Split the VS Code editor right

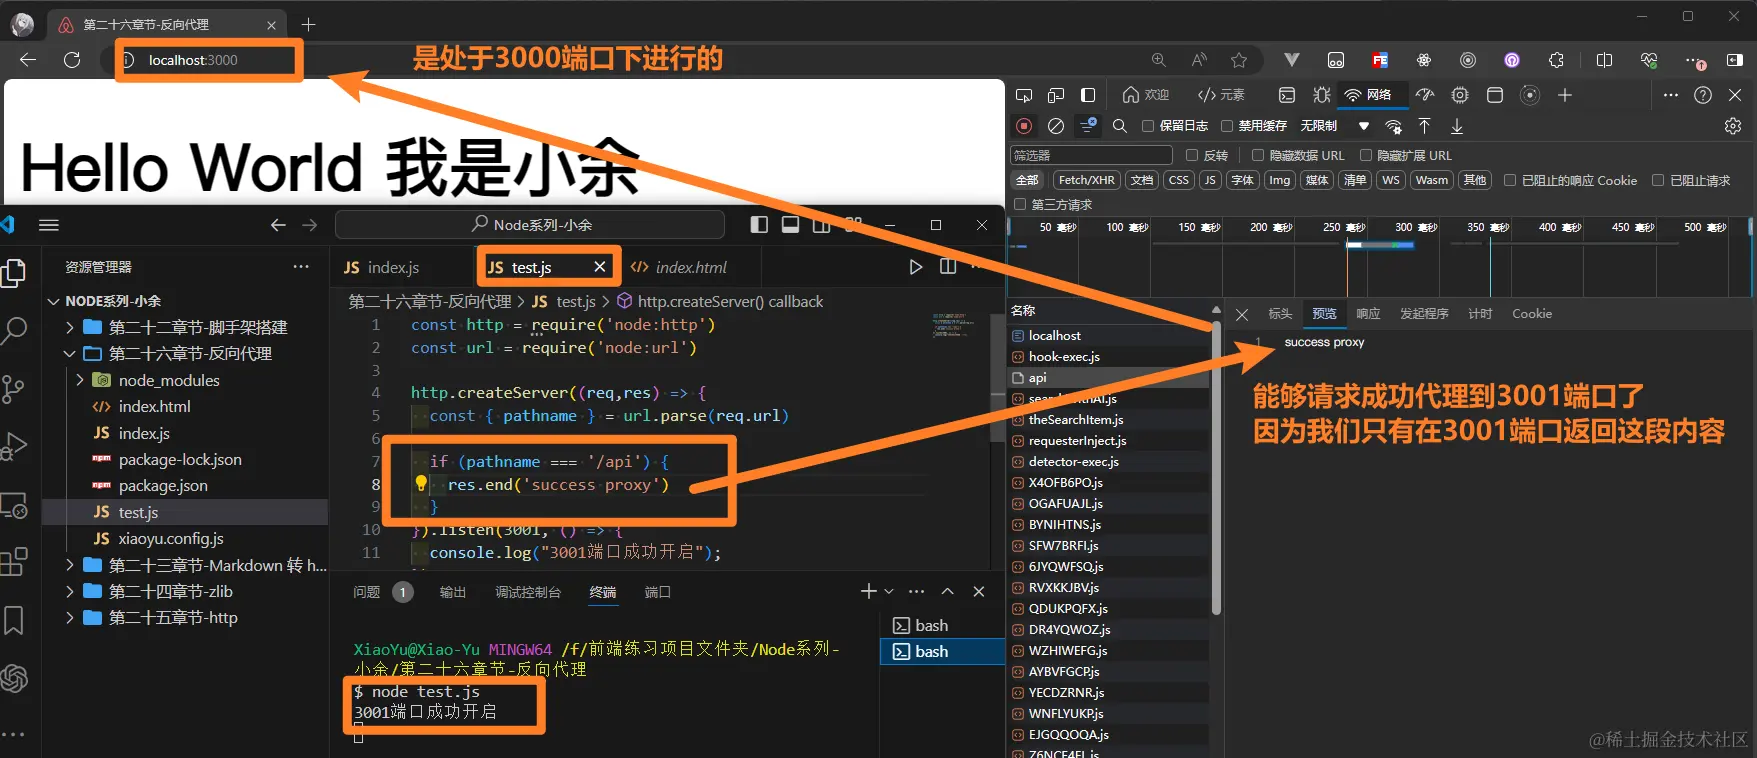(x=948, y=267)
